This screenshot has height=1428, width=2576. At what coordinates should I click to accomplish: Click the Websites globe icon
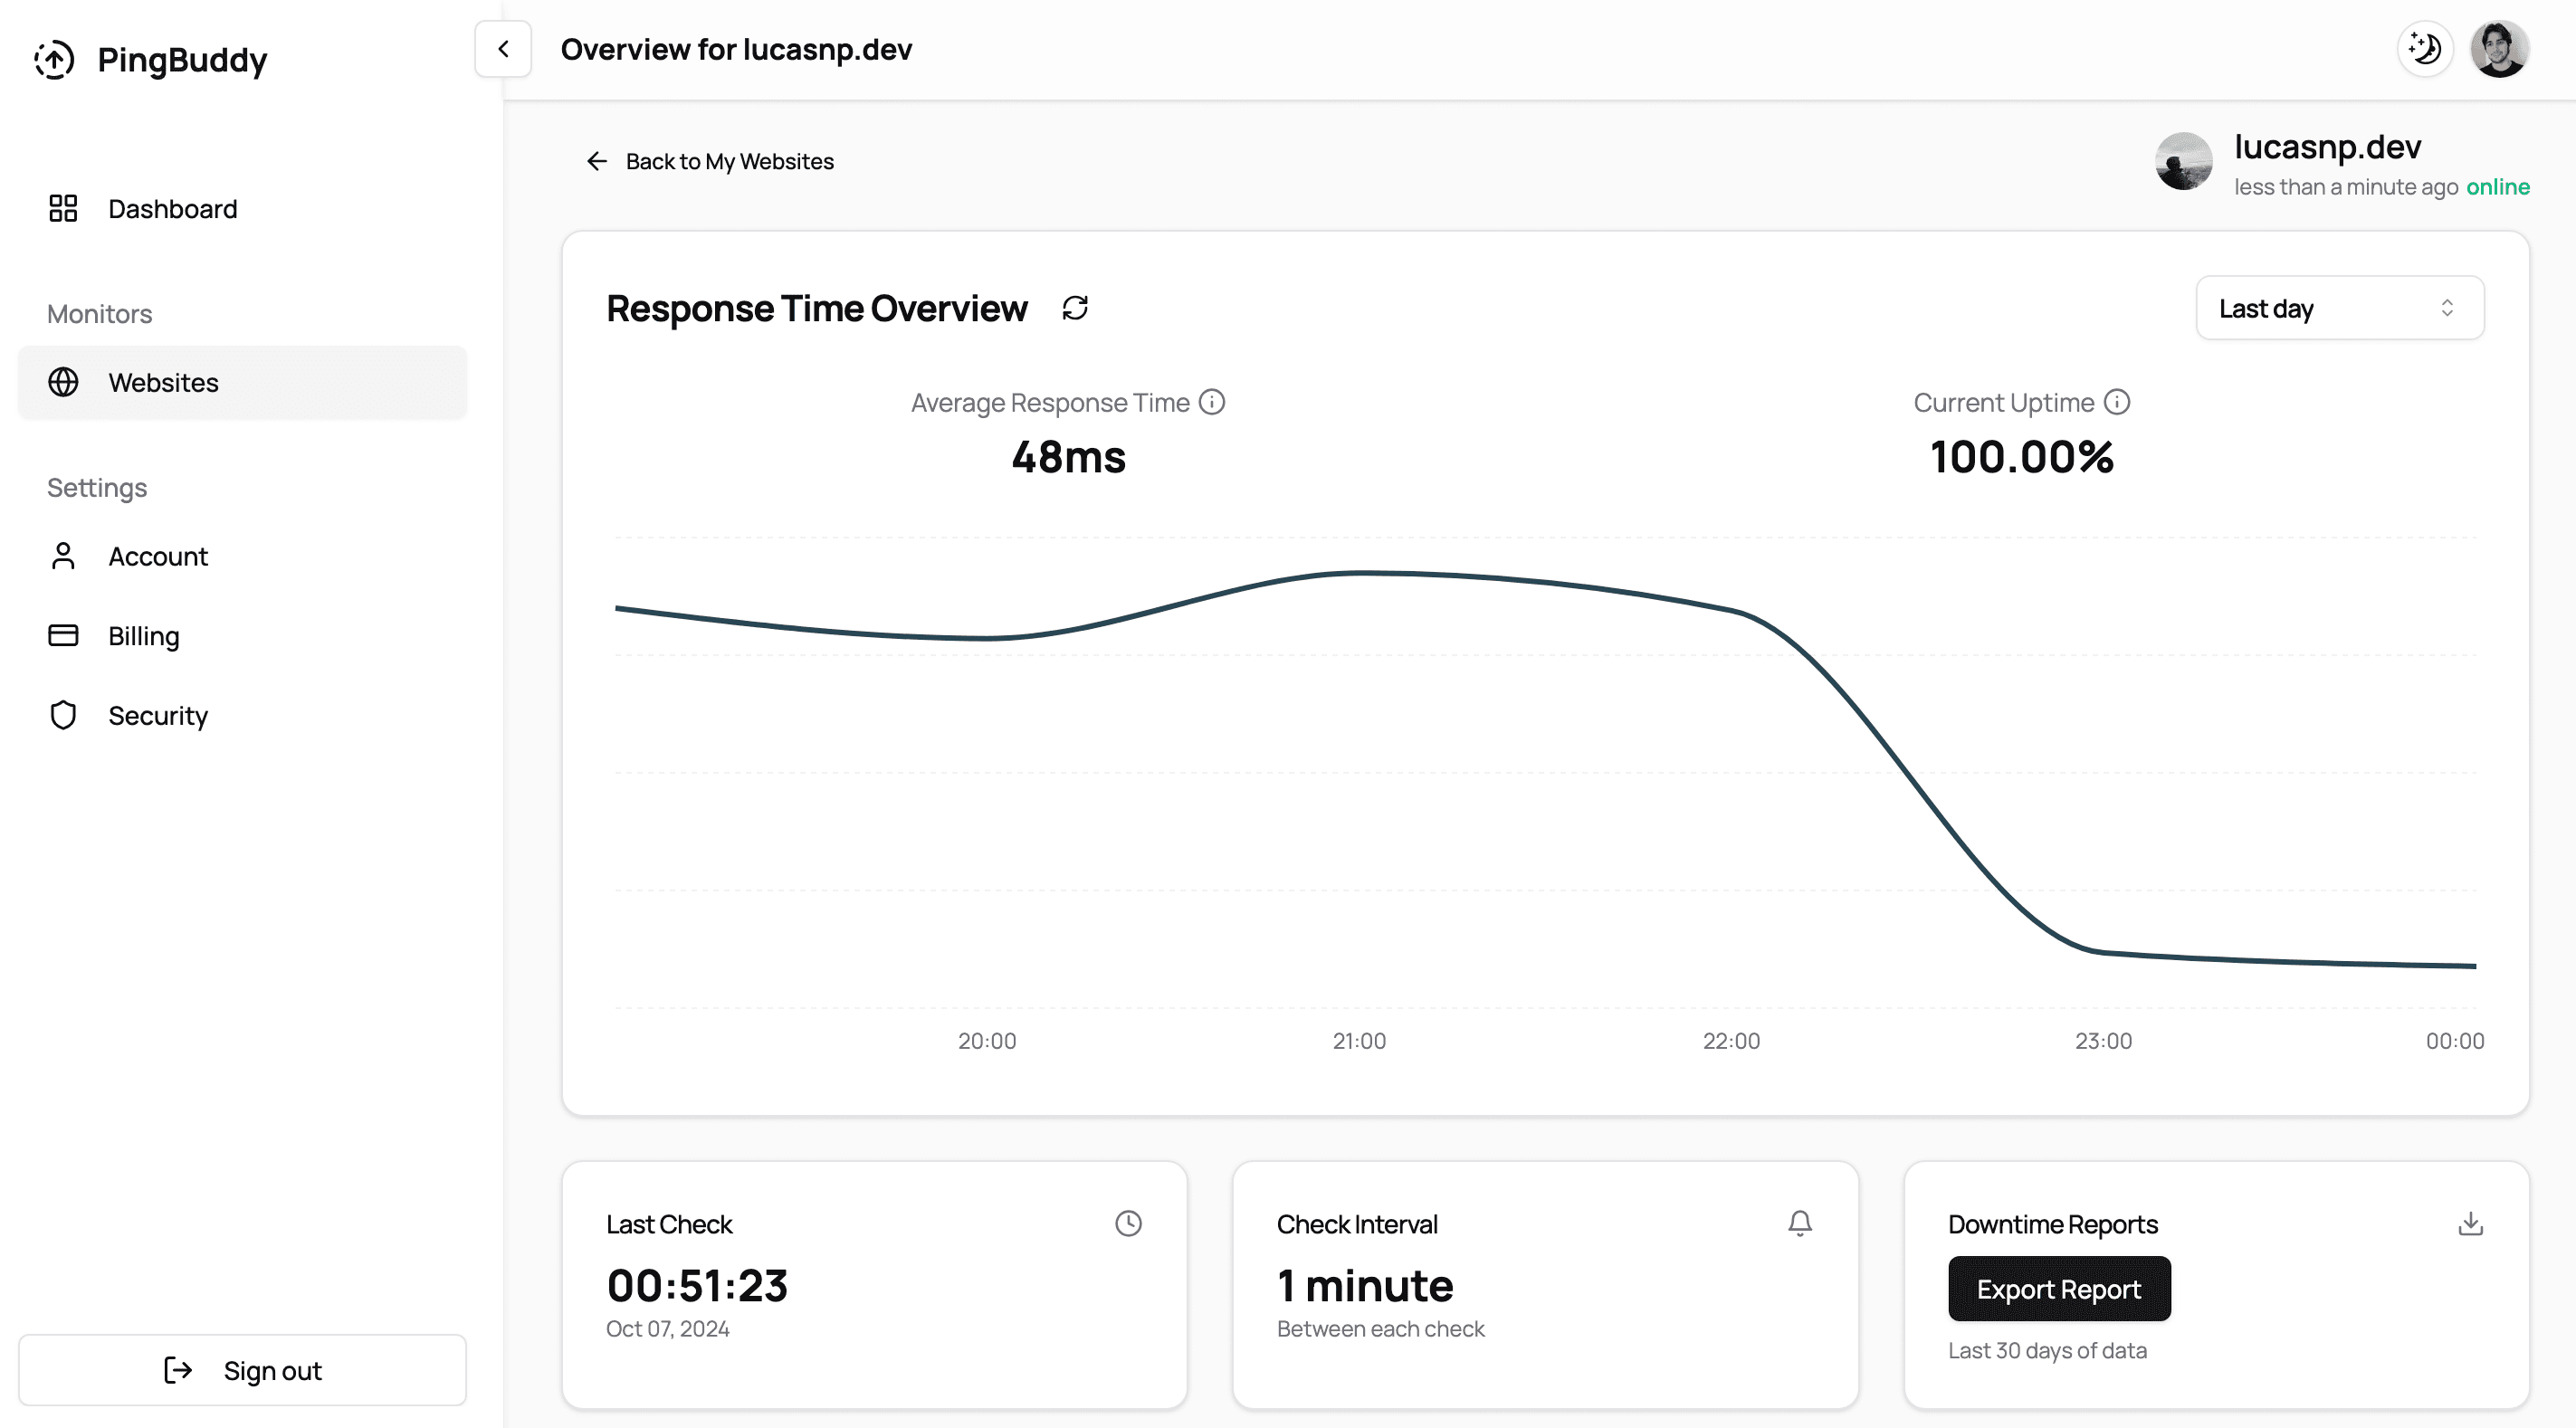(x=63, y=382)
